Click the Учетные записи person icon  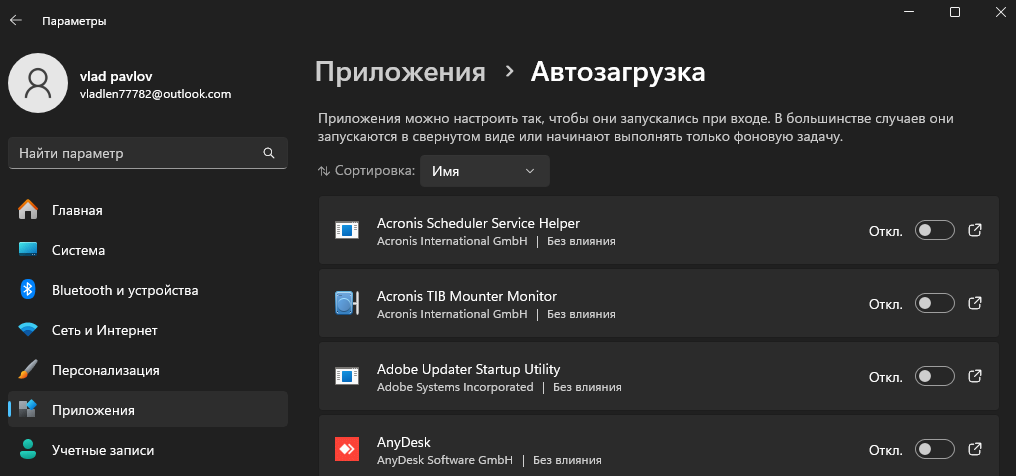click(27, 449)
